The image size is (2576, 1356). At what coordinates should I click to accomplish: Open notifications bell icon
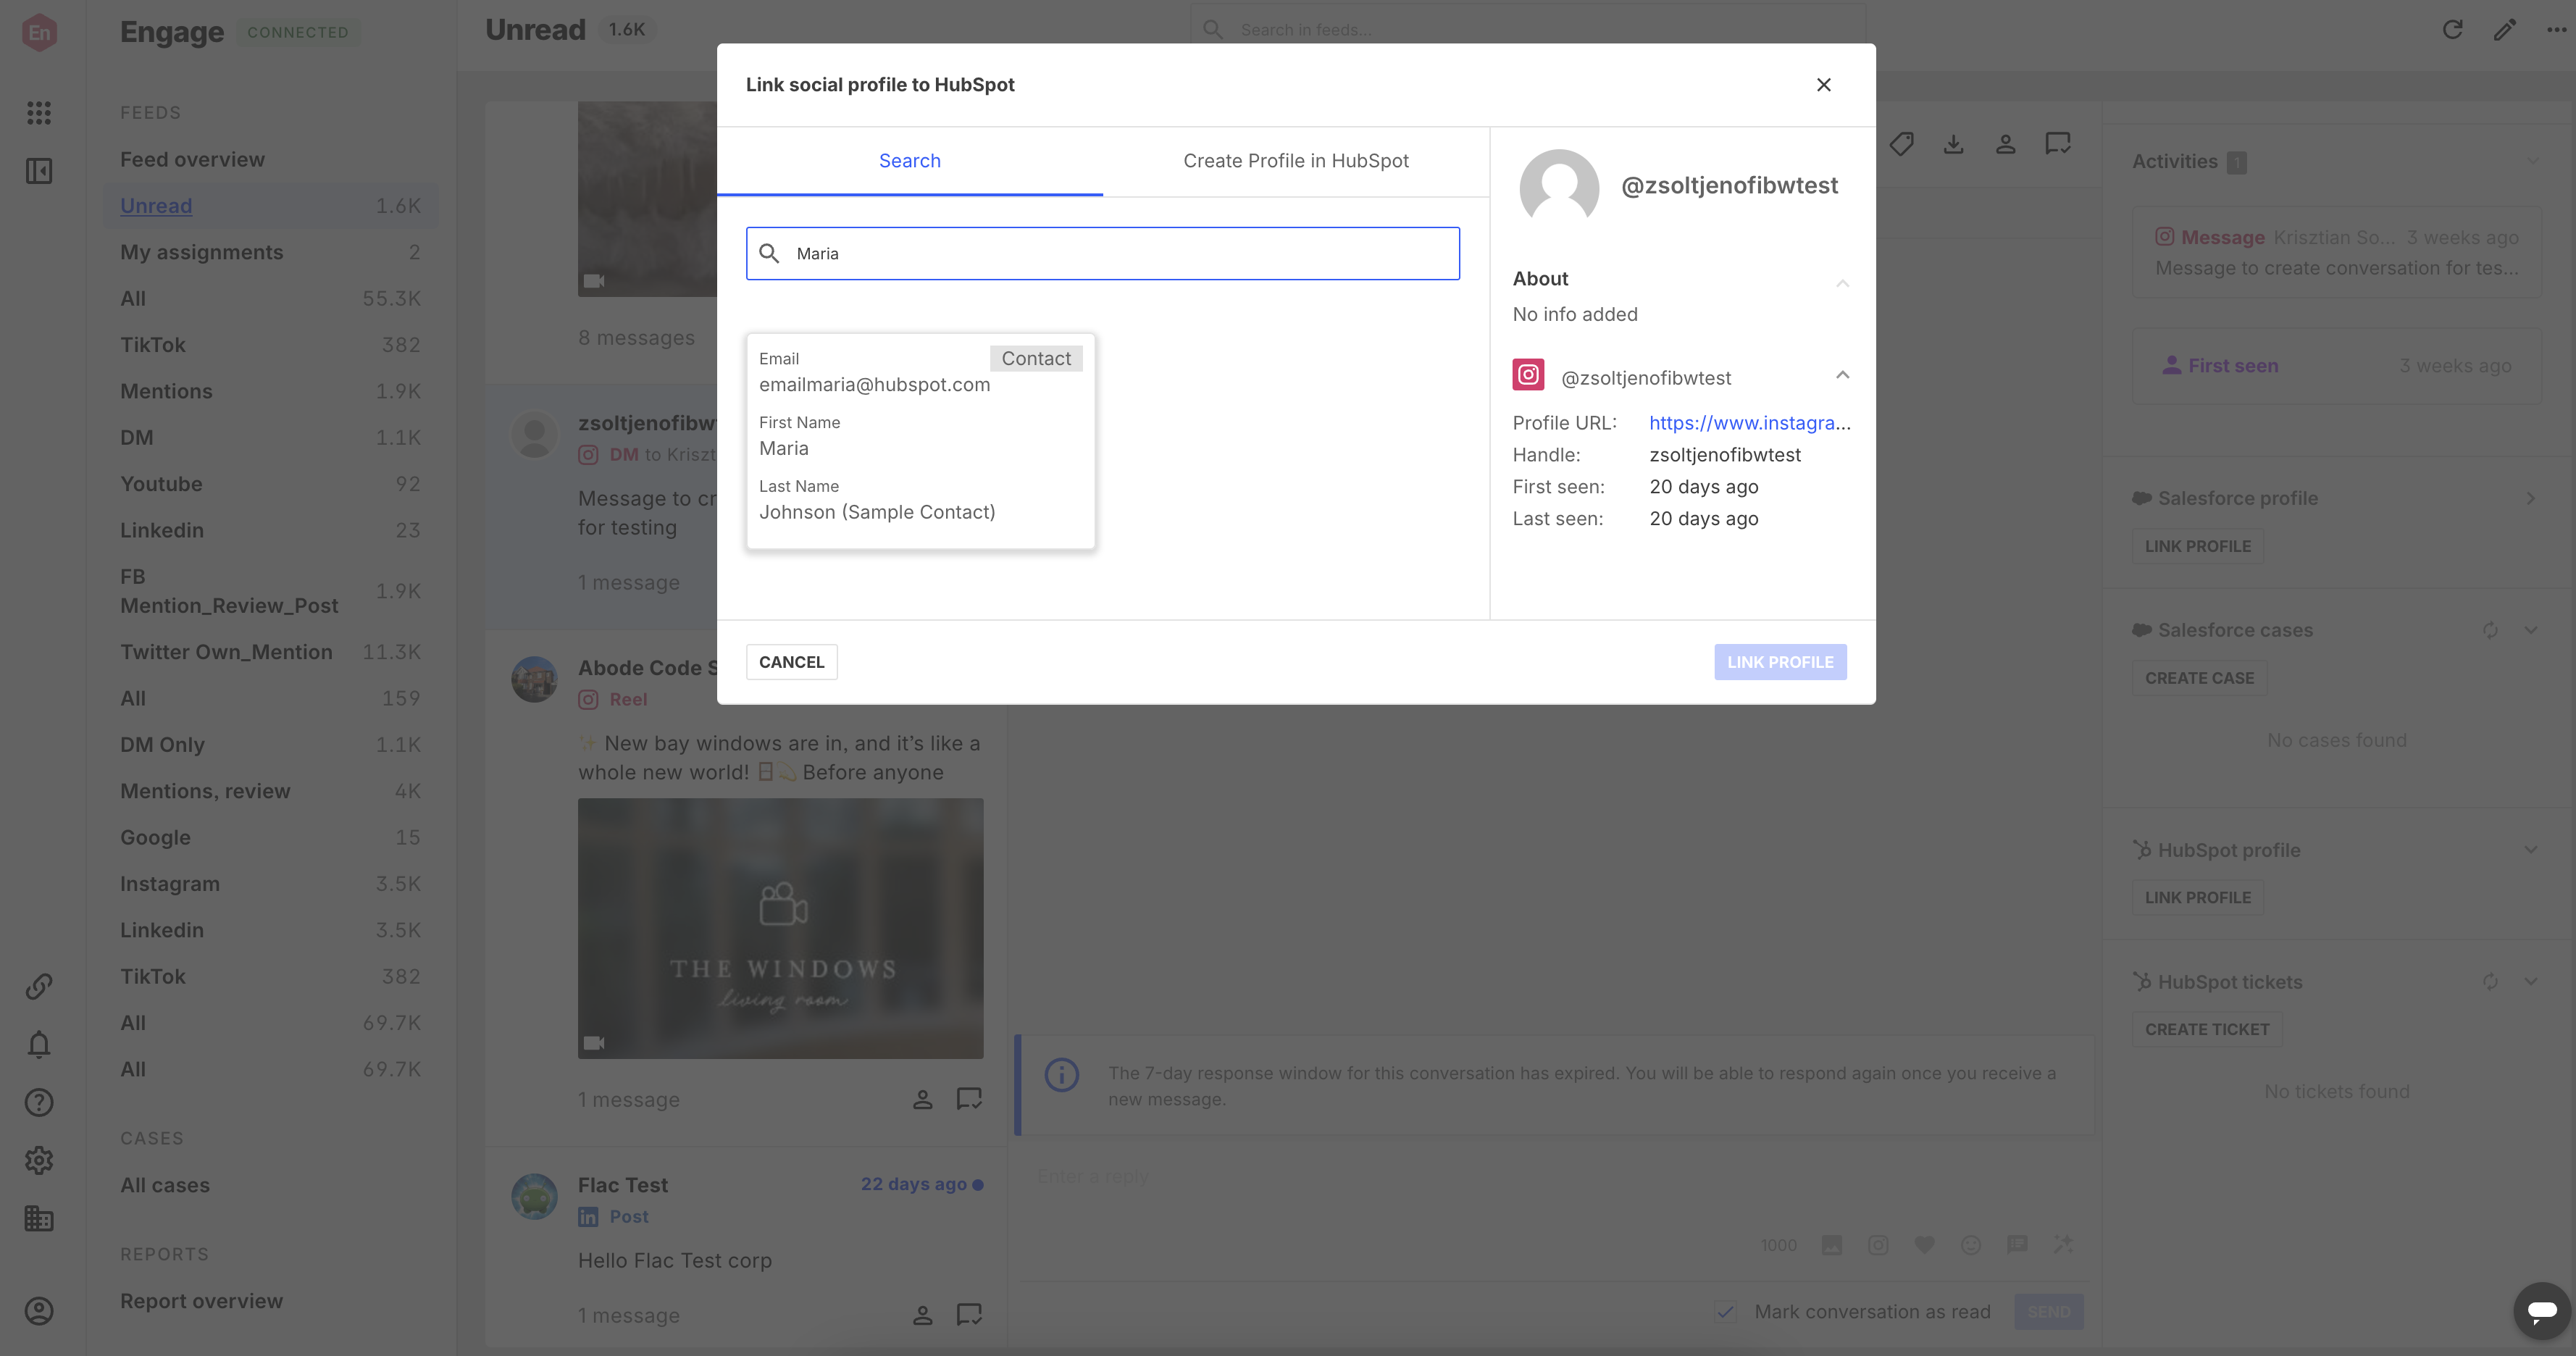point(39,1044)
